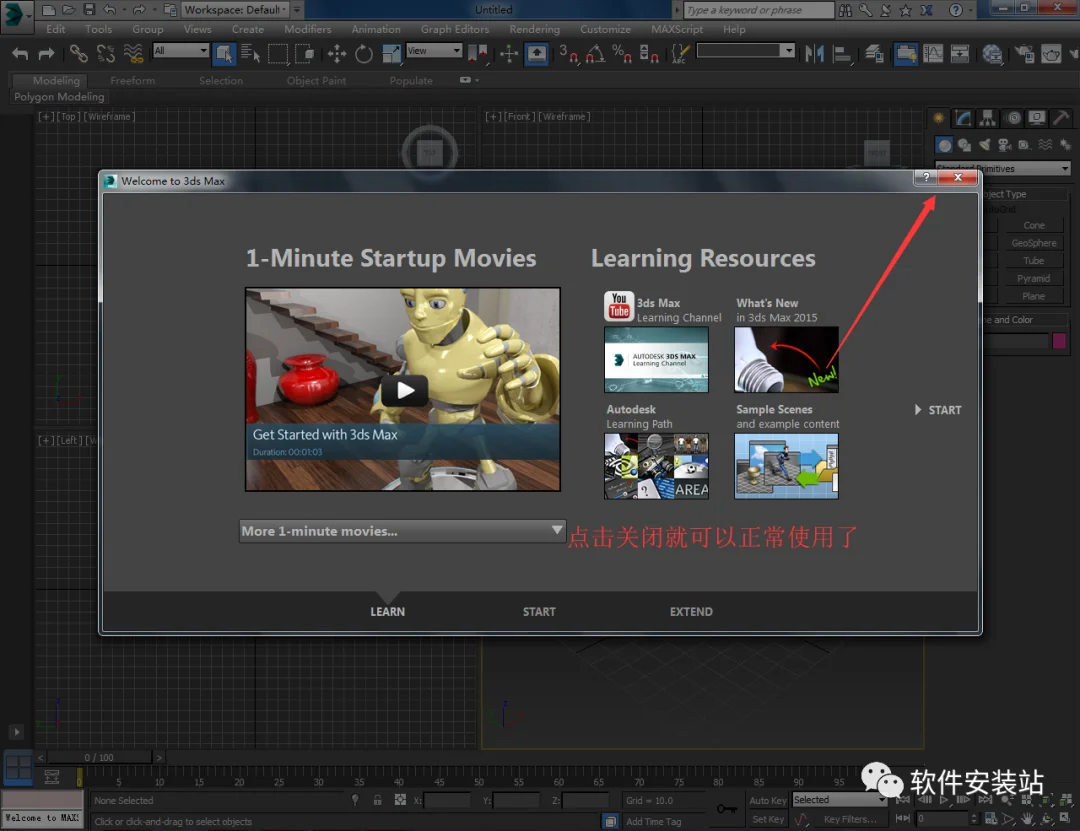Select the Lights category icon
The width and height of the screenshot is (1080, 831).
985,145
